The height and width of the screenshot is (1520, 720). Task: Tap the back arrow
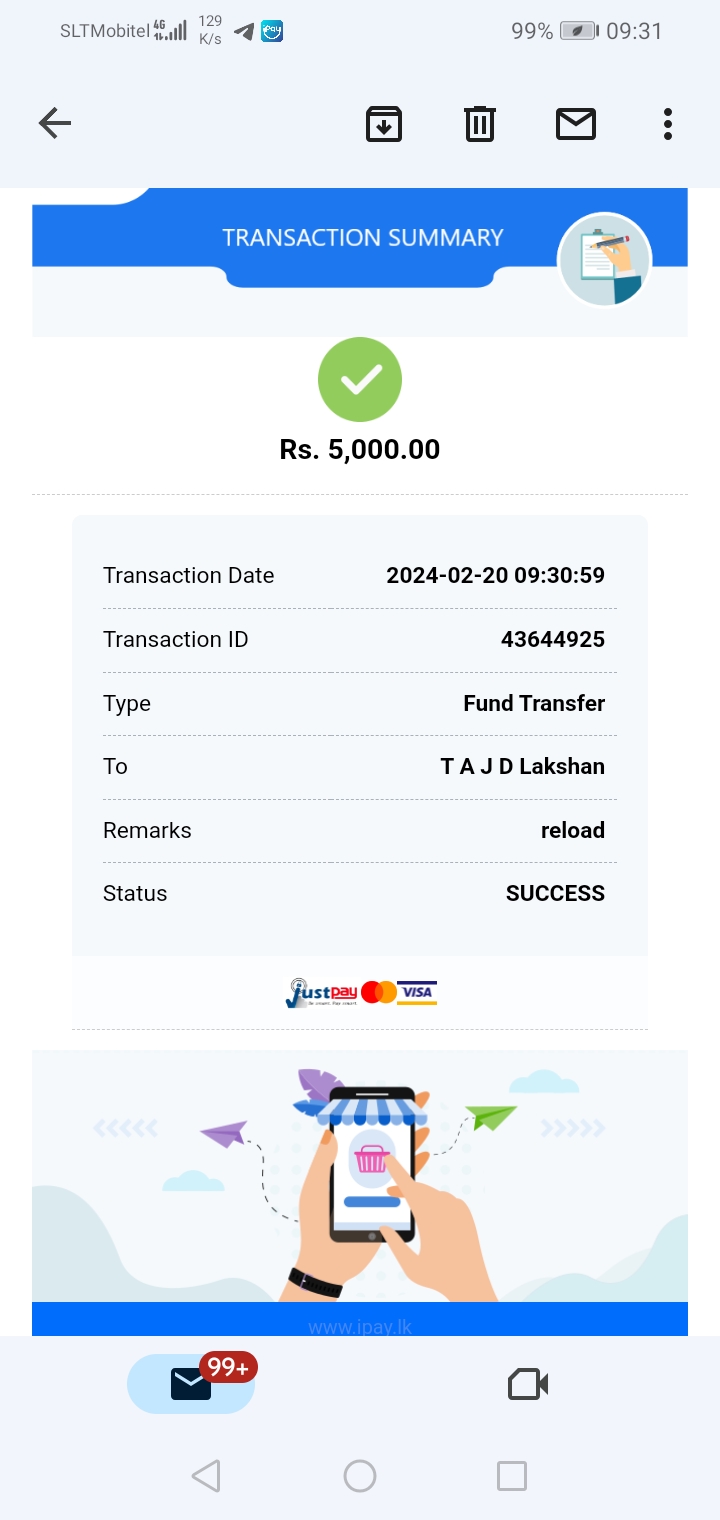55,124
